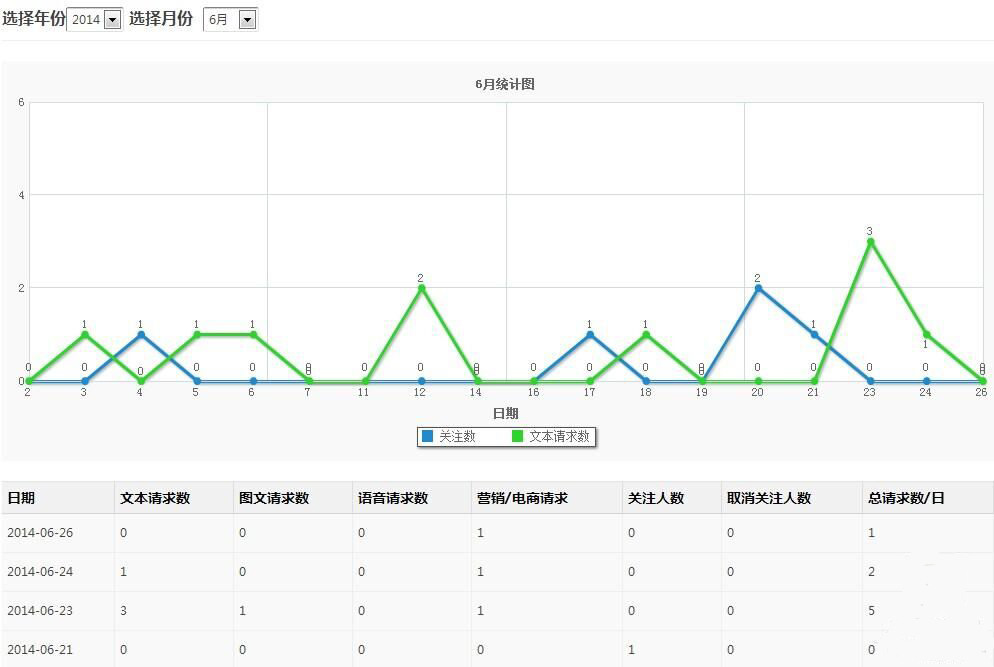994x667 pixels.
Task: Click the 营销/电商请求 column header
Action: [x=522, y=498]
